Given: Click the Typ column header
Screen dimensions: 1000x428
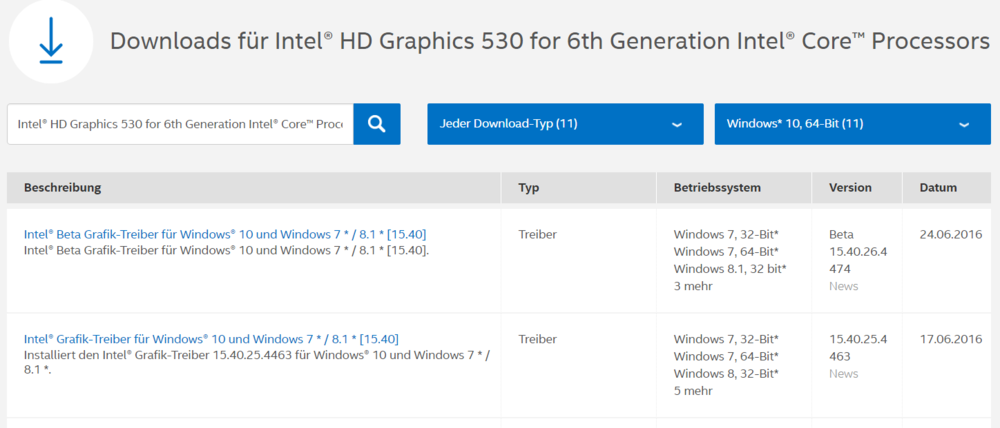Looking at the screenshot, I should pyautogui.click(x=529, y=188).
